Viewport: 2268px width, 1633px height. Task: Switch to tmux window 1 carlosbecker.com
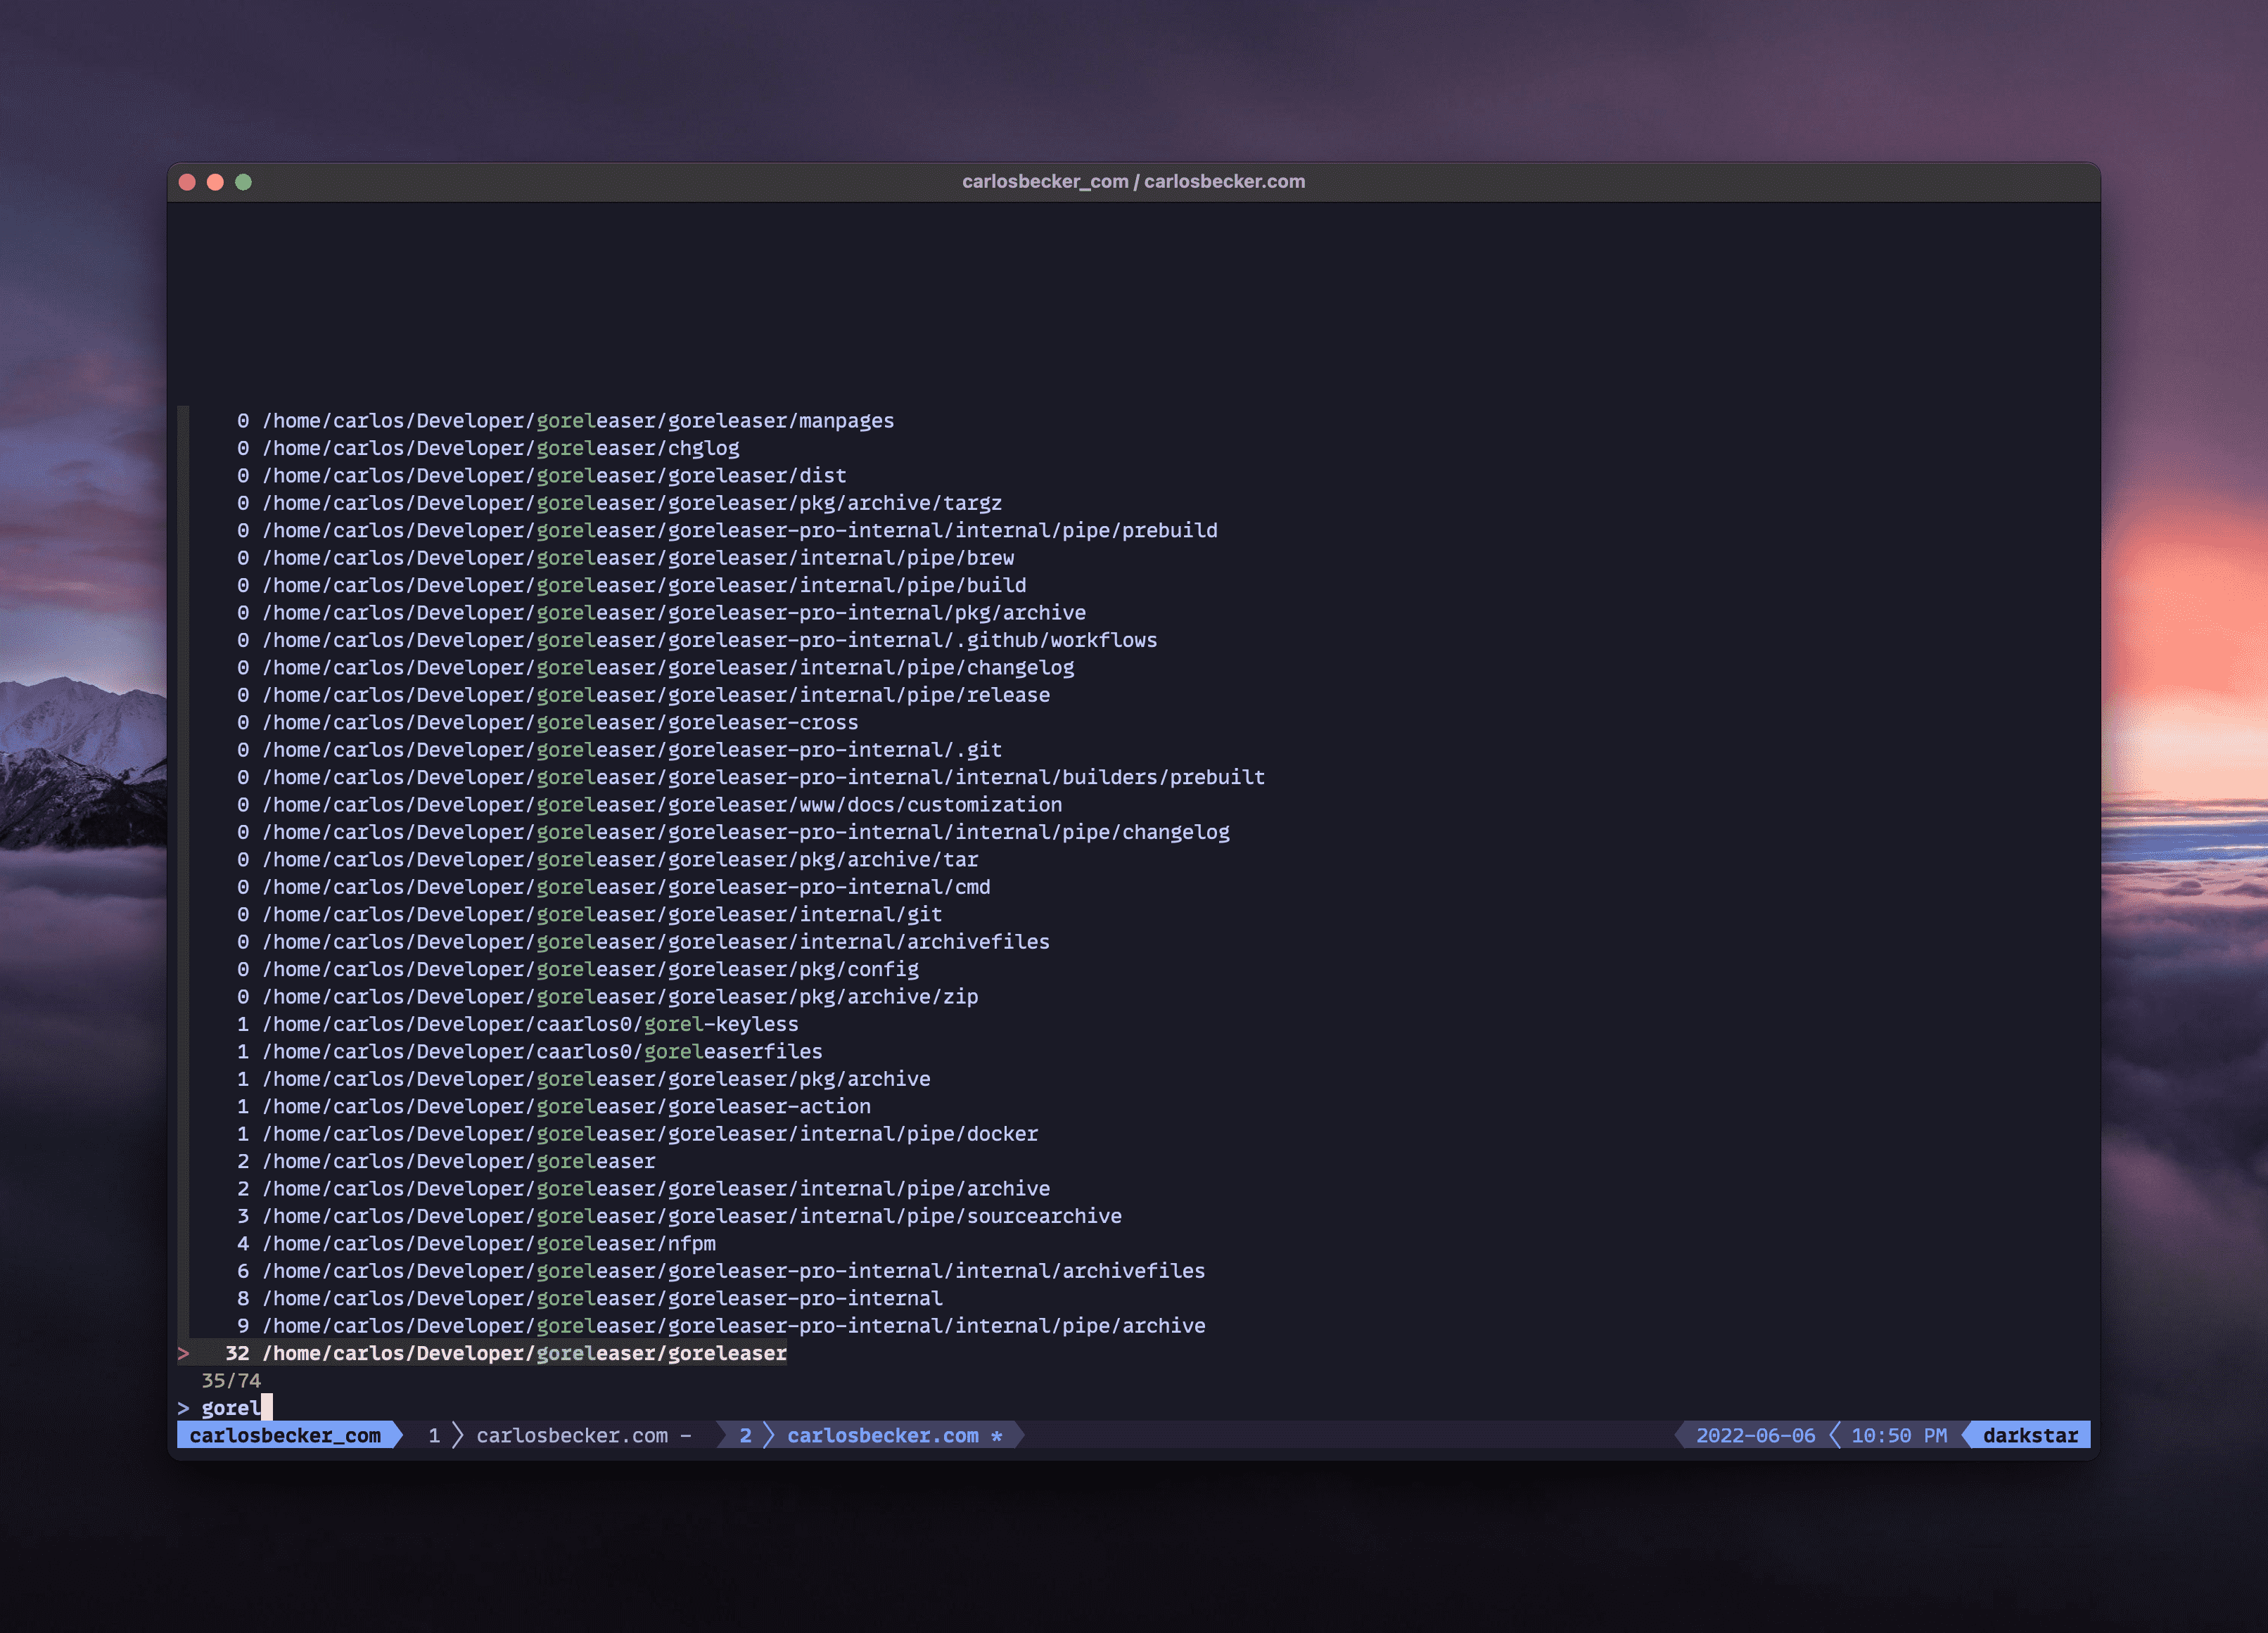(573, 1435)
